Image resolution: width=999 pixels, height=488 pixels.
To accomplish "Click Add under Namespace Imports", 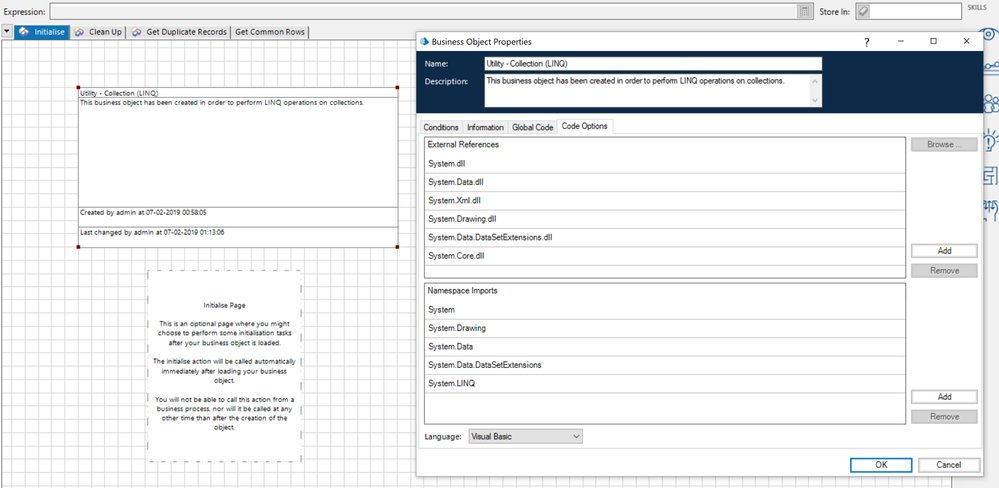I will pos(943,397).
